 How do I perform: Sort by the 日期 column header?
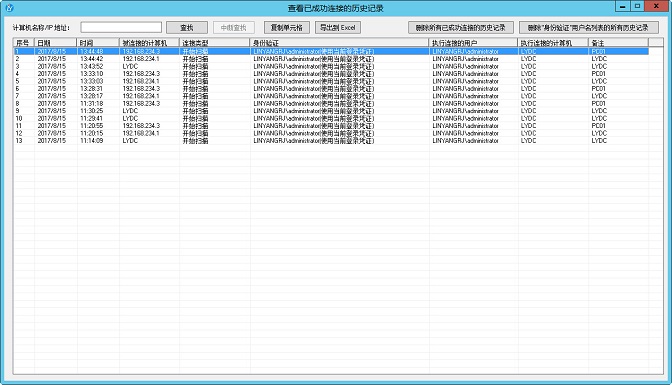click(56, 43)
